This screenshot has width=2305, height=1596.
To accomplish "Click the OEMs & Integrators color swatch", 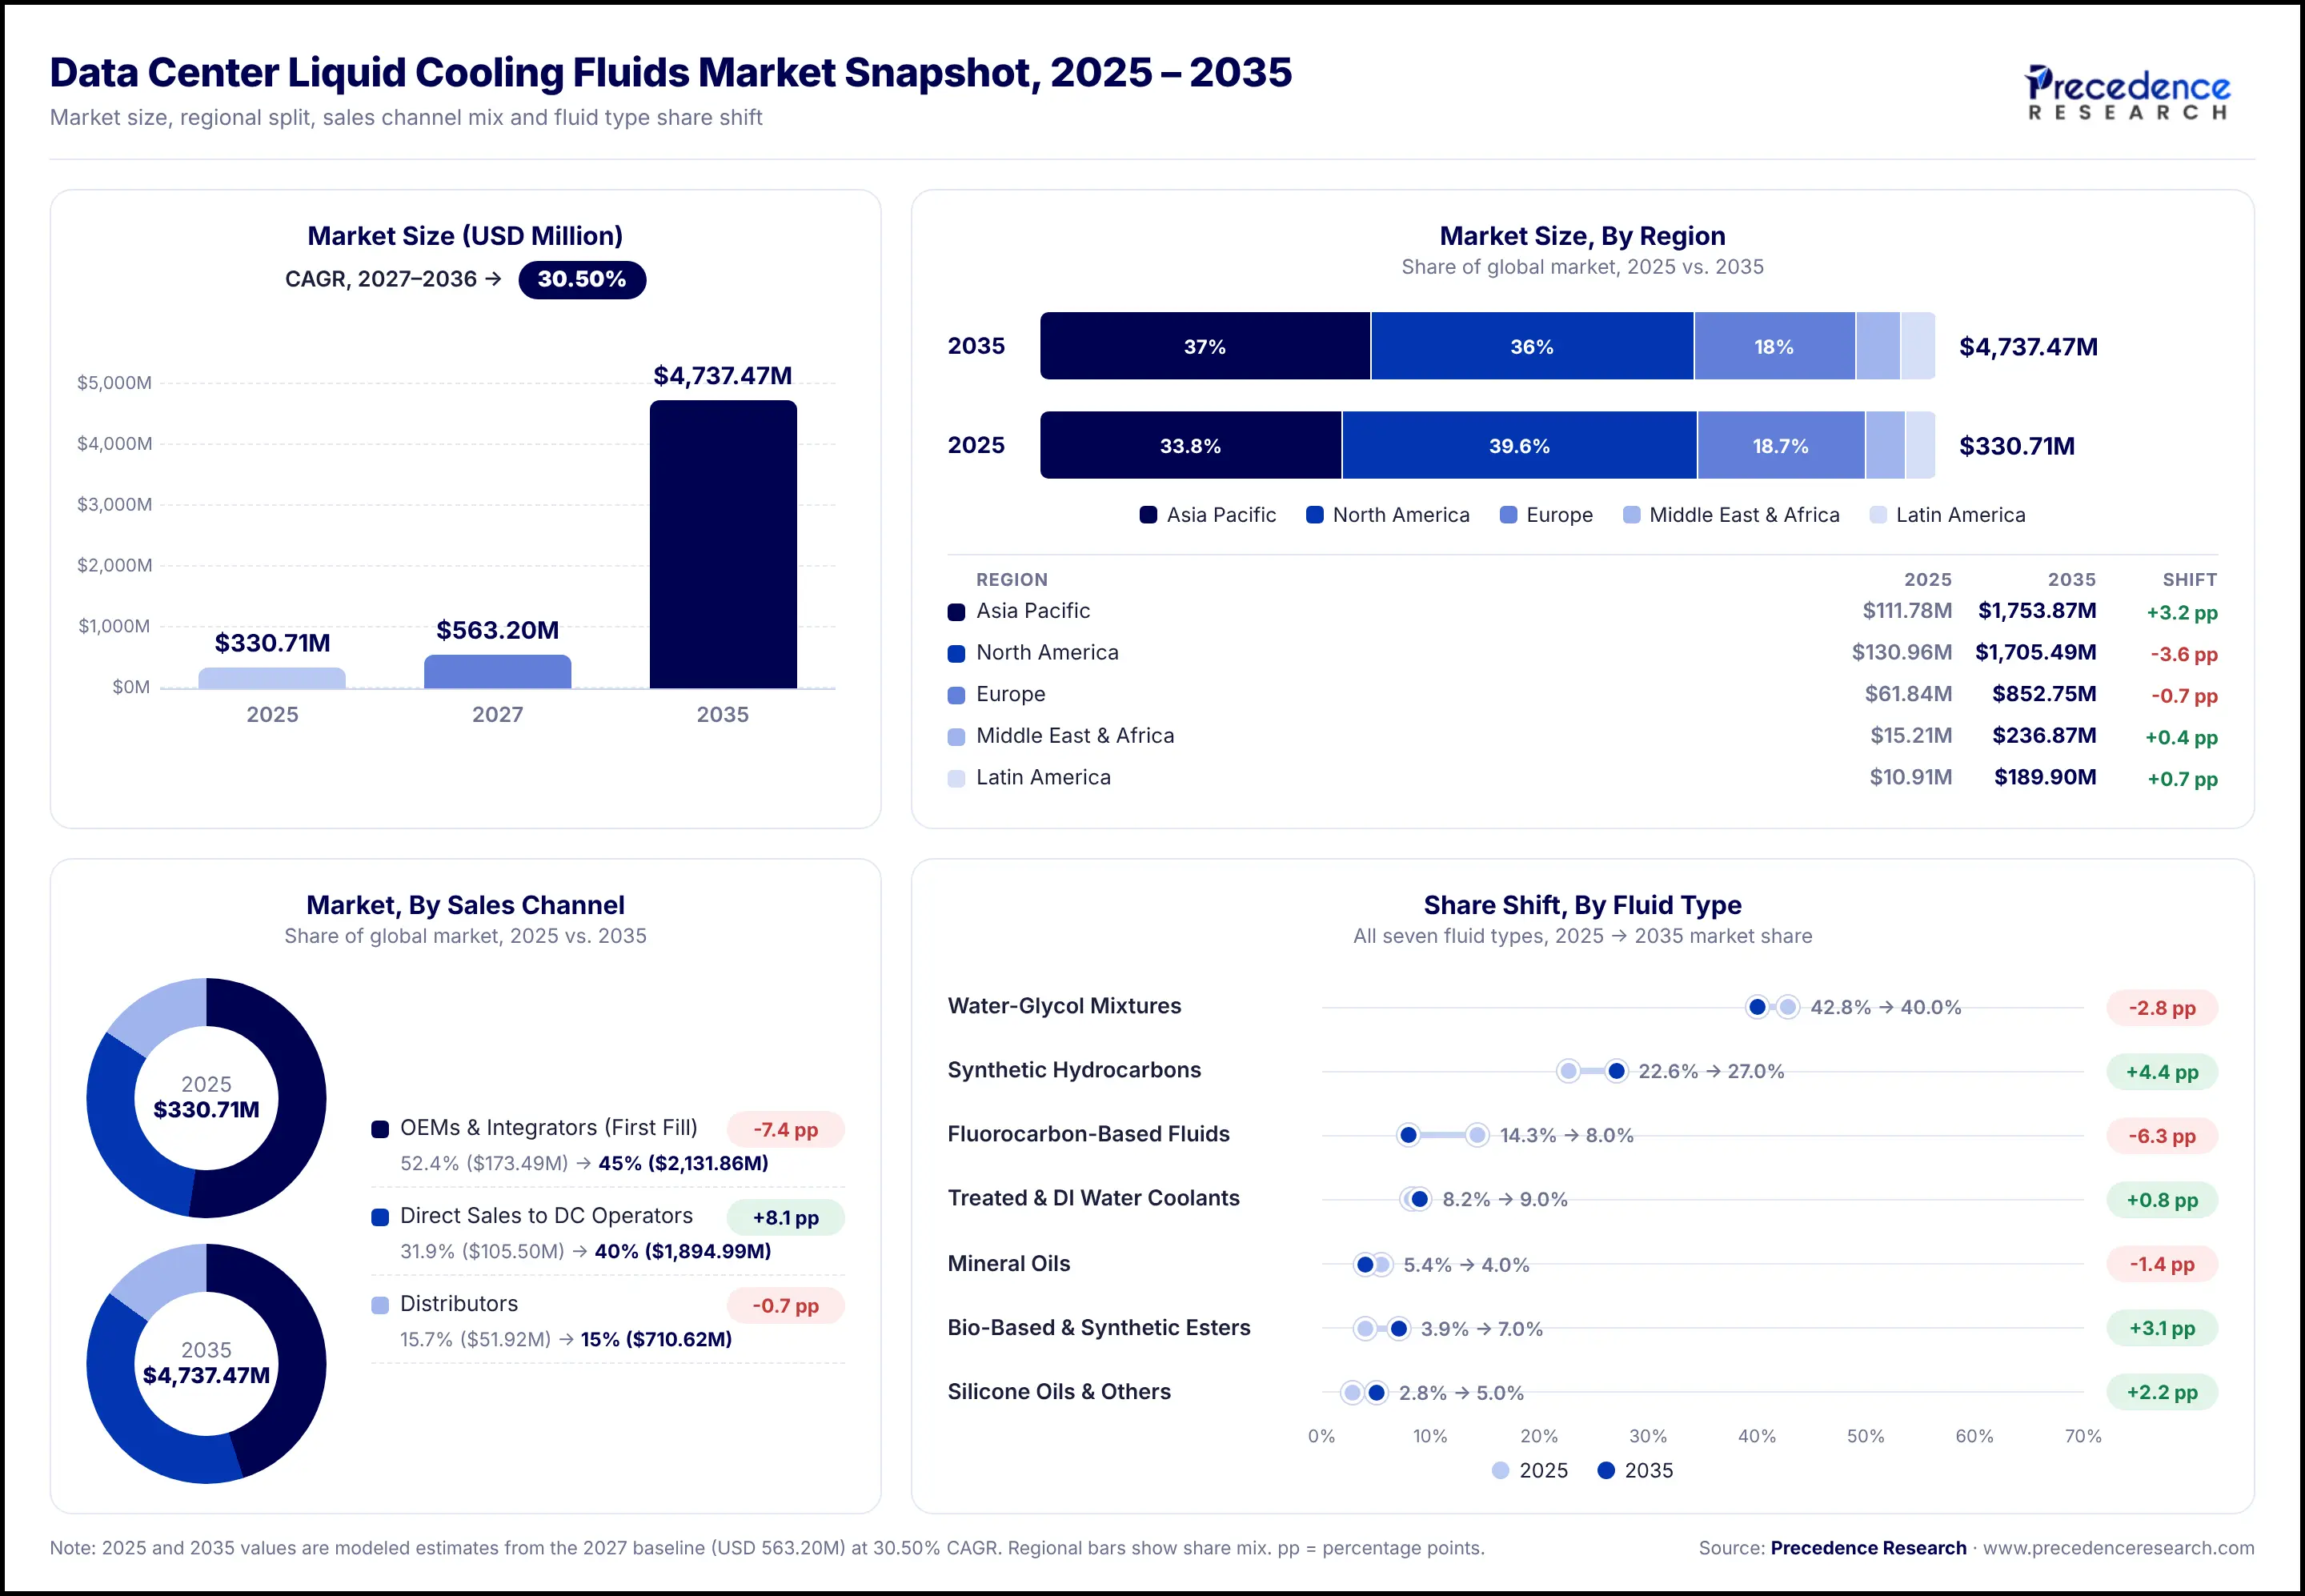I will tap(380, 1129).
